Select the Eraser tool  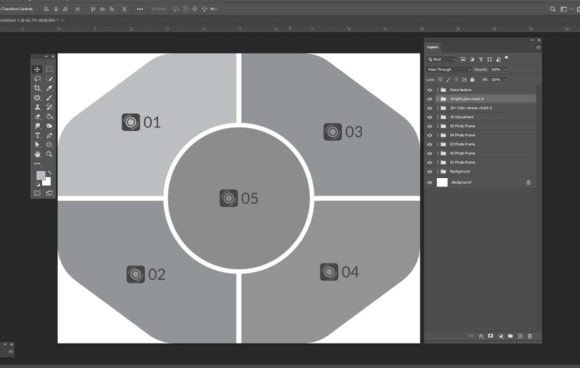[37, 117]
